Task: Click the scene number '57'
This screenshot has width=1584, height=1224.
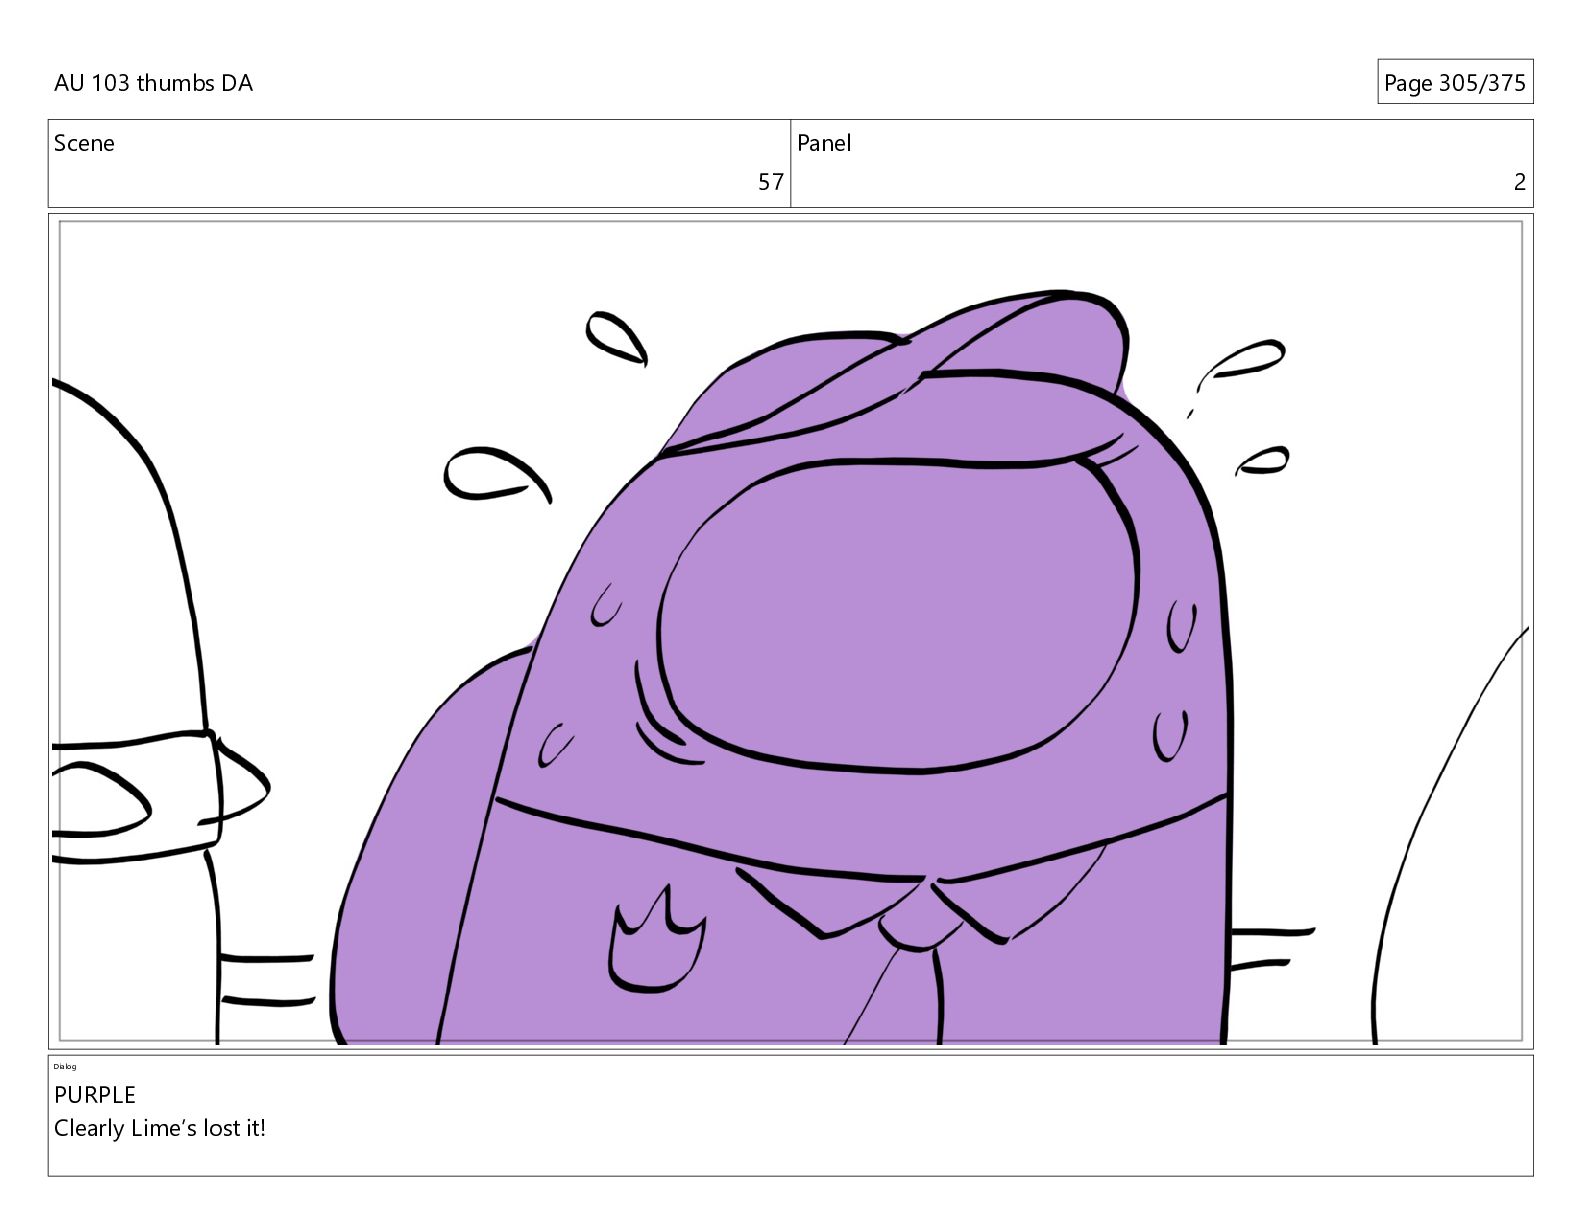Action: coord(770,182)
